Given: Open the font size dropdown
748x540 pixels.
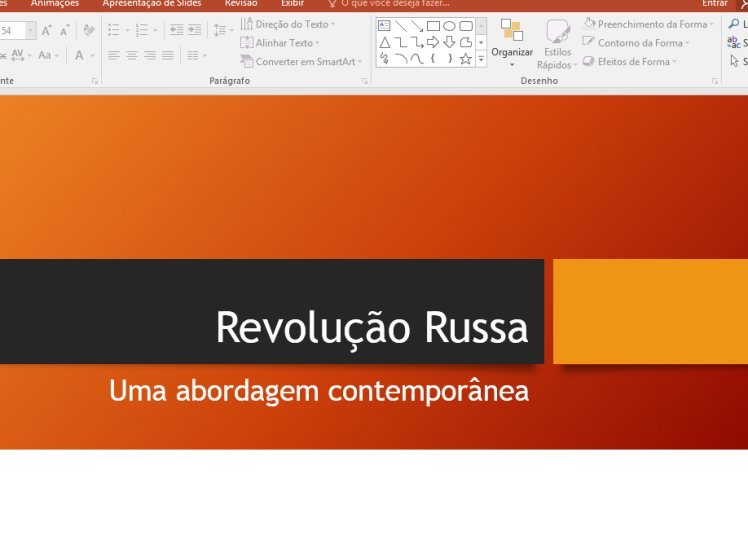Looking at the screenshot, I should pyautogui.click(x=31, y=31).
